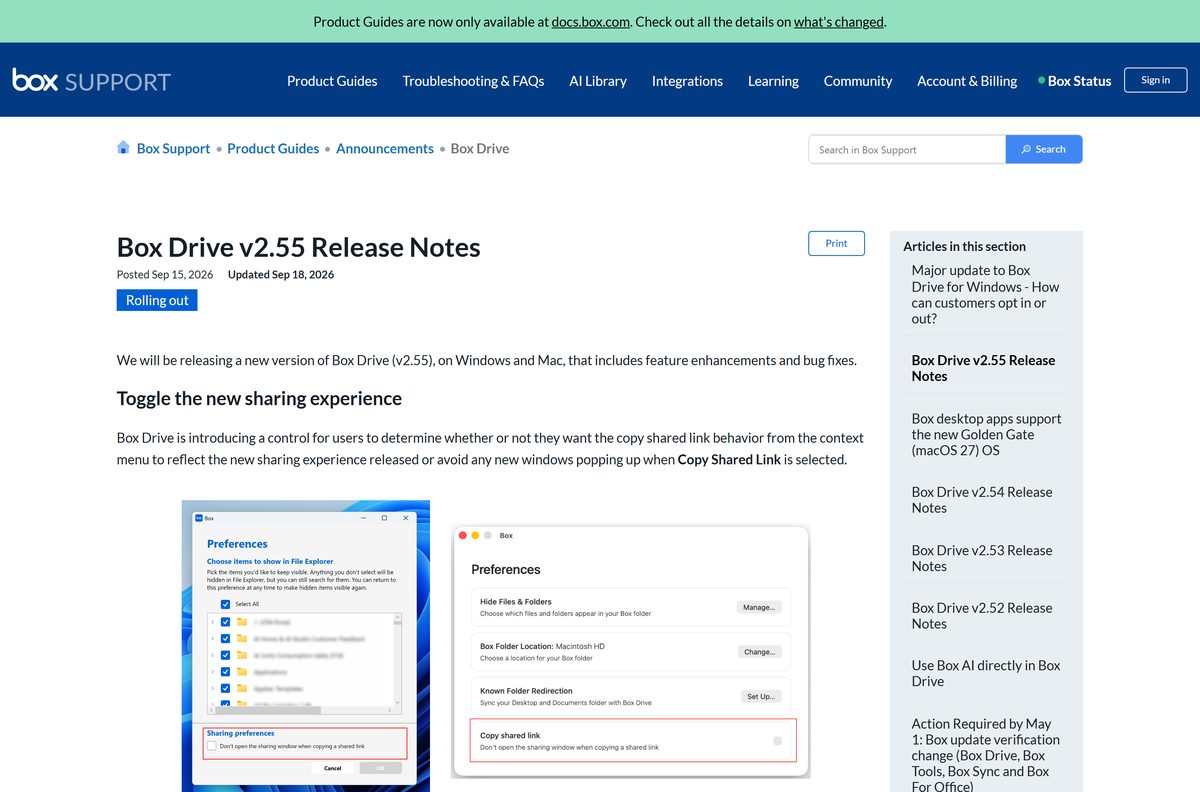Click the blue Search button

1044,149
